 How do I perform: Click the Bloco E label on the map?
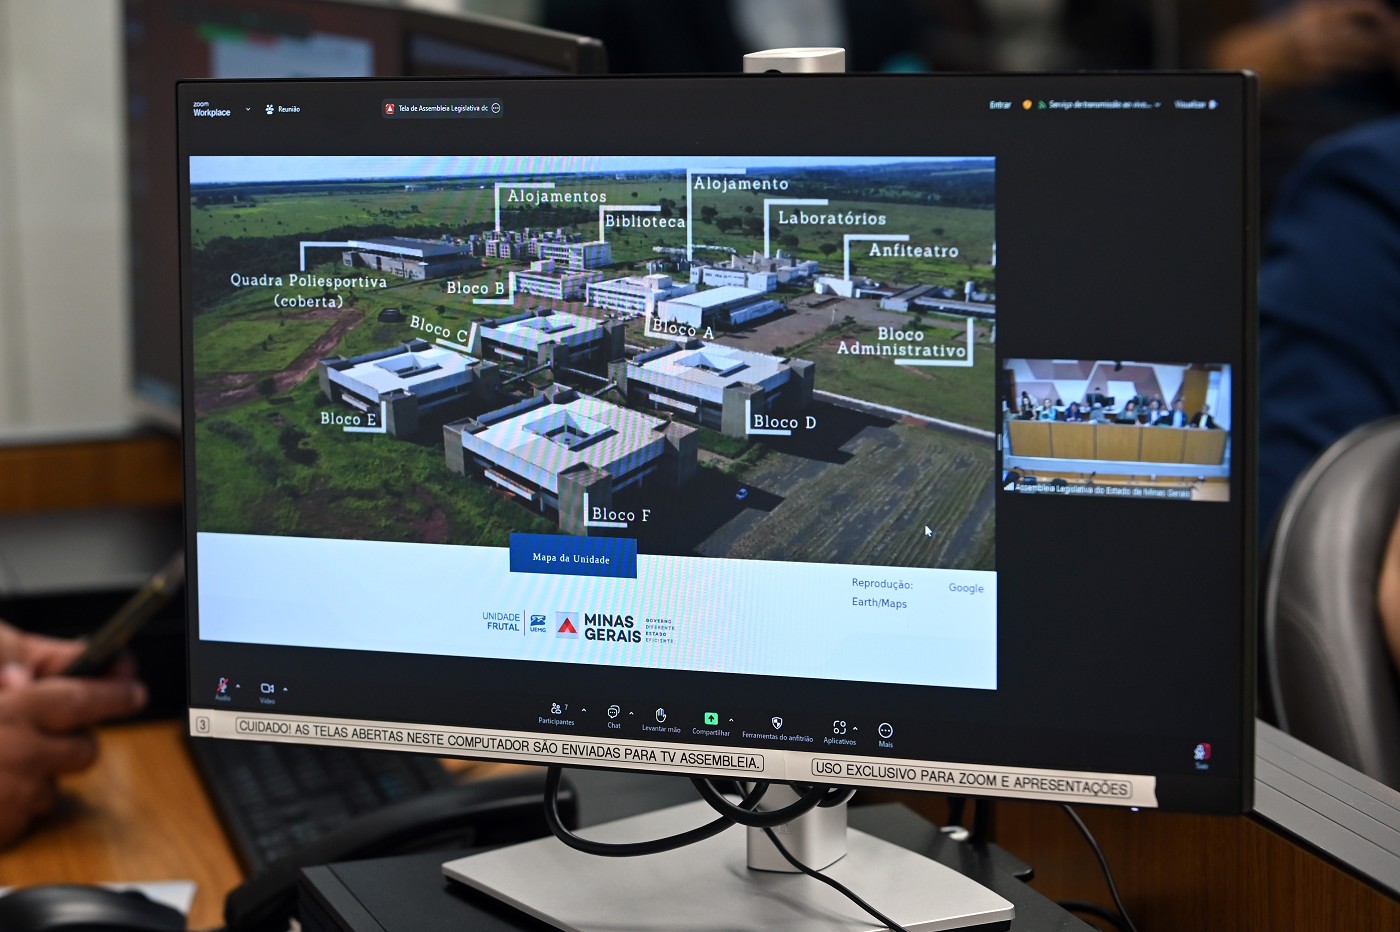(x=348, y=418)
